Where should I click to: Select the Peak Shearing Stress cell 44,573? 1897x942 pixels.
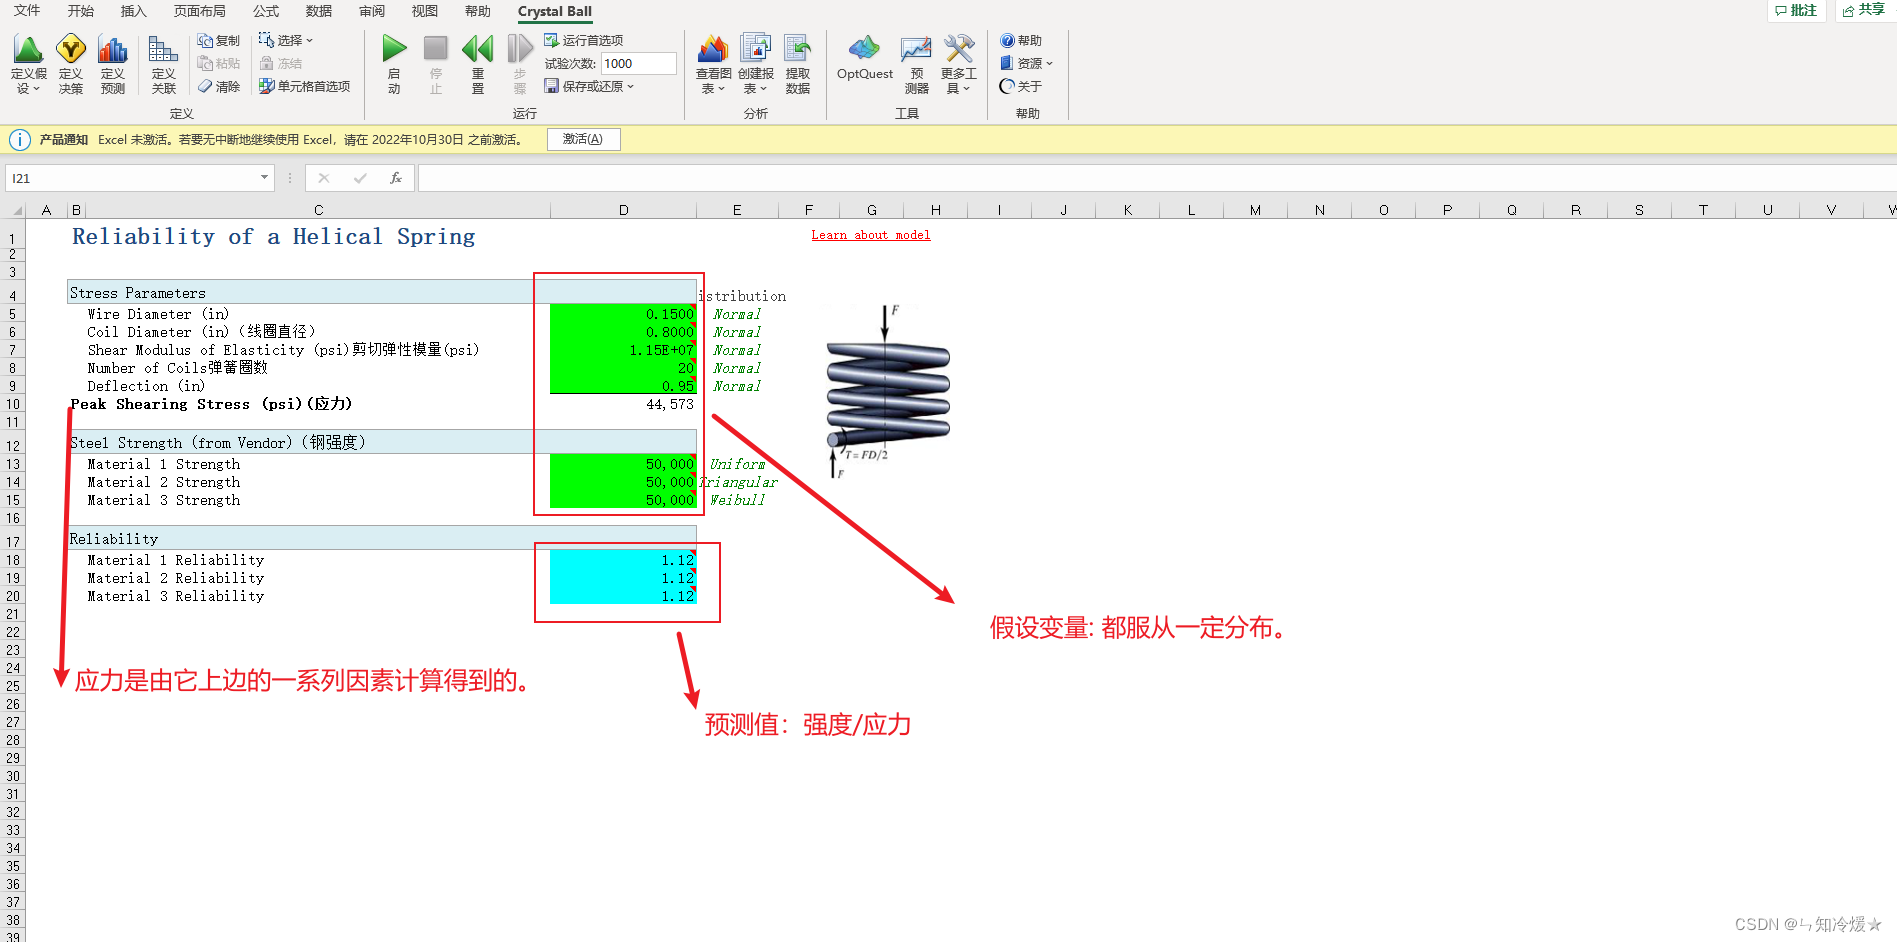click(x=623, y=404)
